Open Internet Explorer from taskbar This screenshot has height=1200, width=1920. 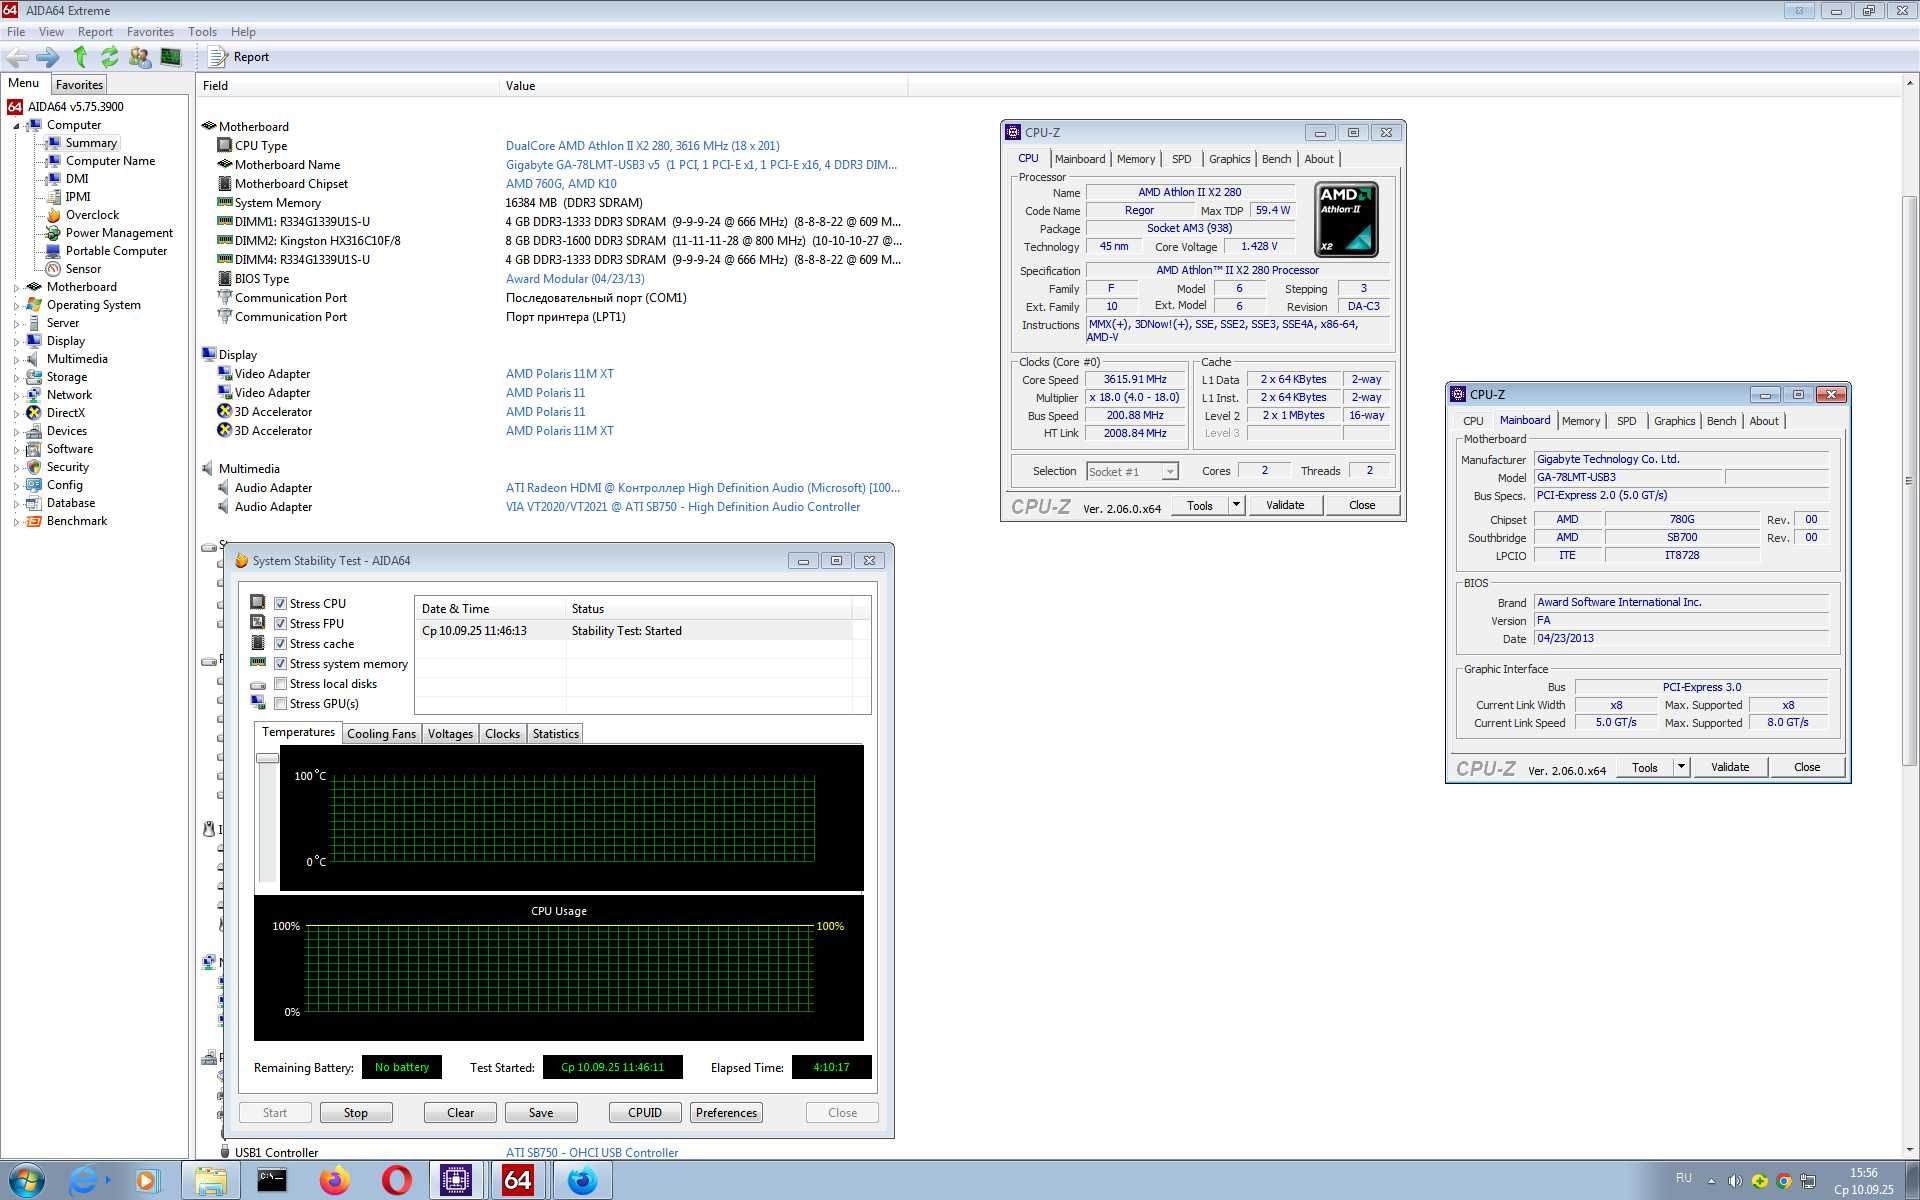click(86, 1181)
